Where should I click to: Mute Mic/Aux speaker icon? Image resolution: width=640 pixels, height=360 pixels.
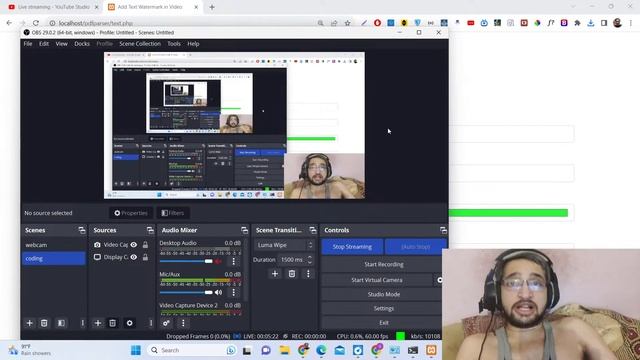(218, 292)
